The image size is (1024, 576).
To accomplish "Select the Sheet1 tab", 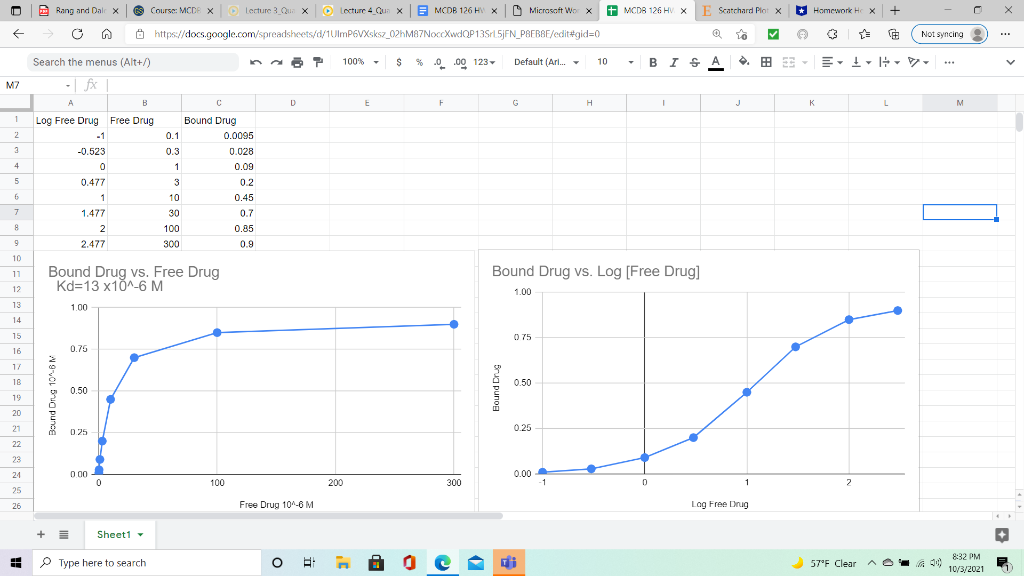I will click(120, 534).
